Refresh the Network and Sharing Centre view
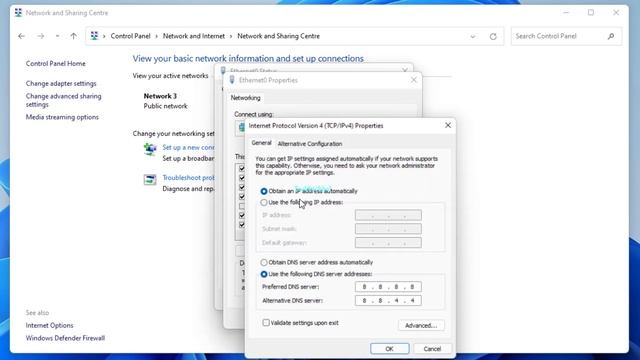This screenshot has height=360, width=640. click(493, 36)
